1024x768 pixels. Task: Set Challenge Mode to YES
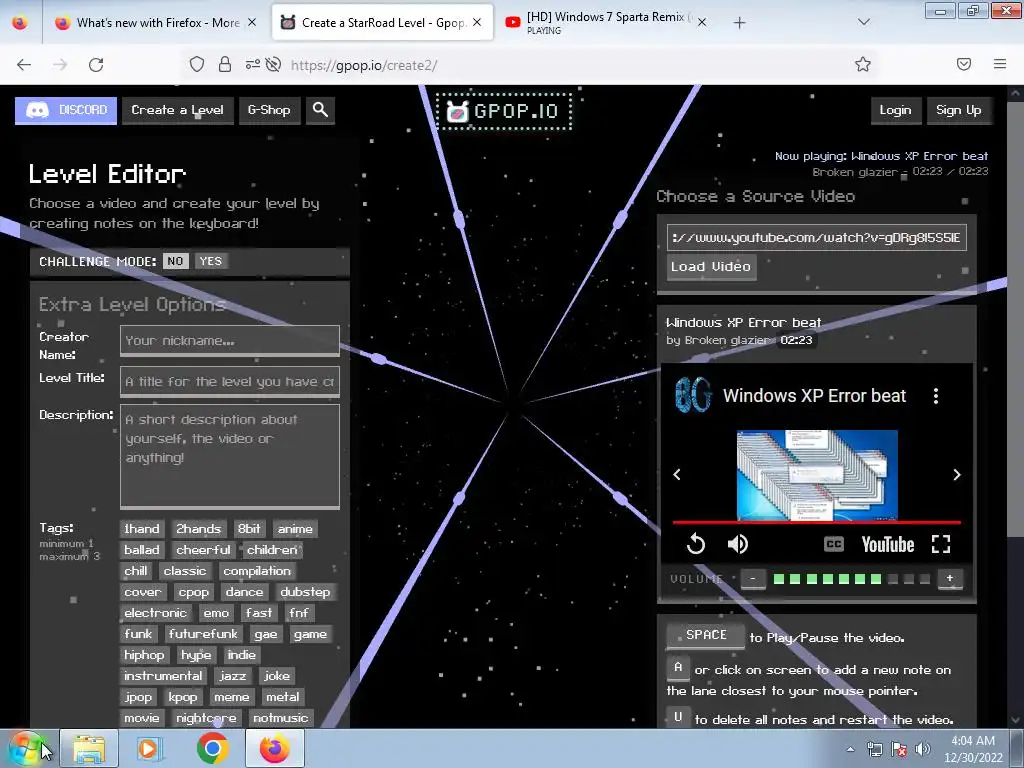point(210,261)
